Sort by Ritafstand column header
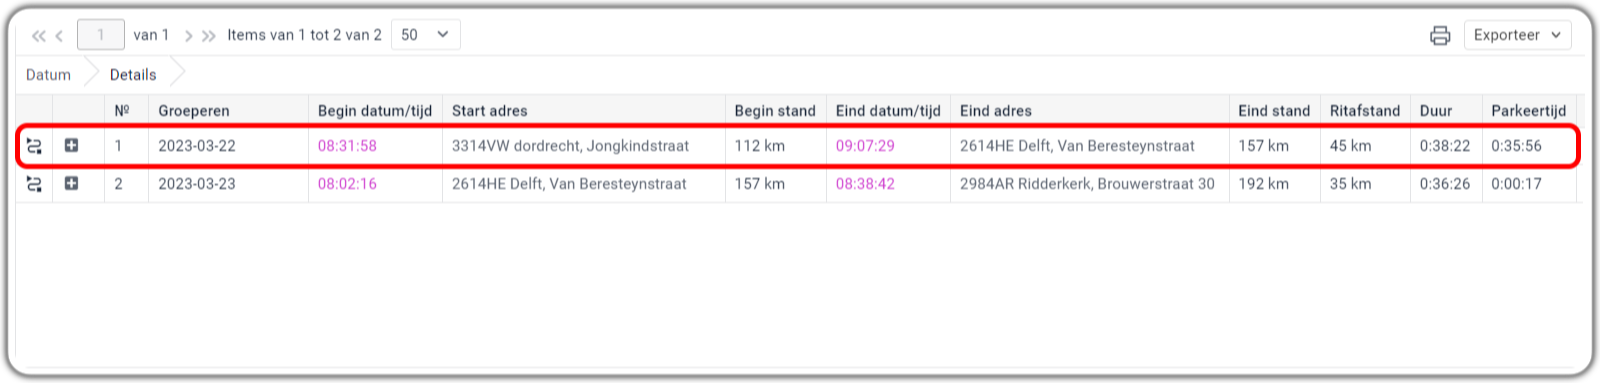The height and width of the screenshot is (383, 1600). tap(1365, 111)
